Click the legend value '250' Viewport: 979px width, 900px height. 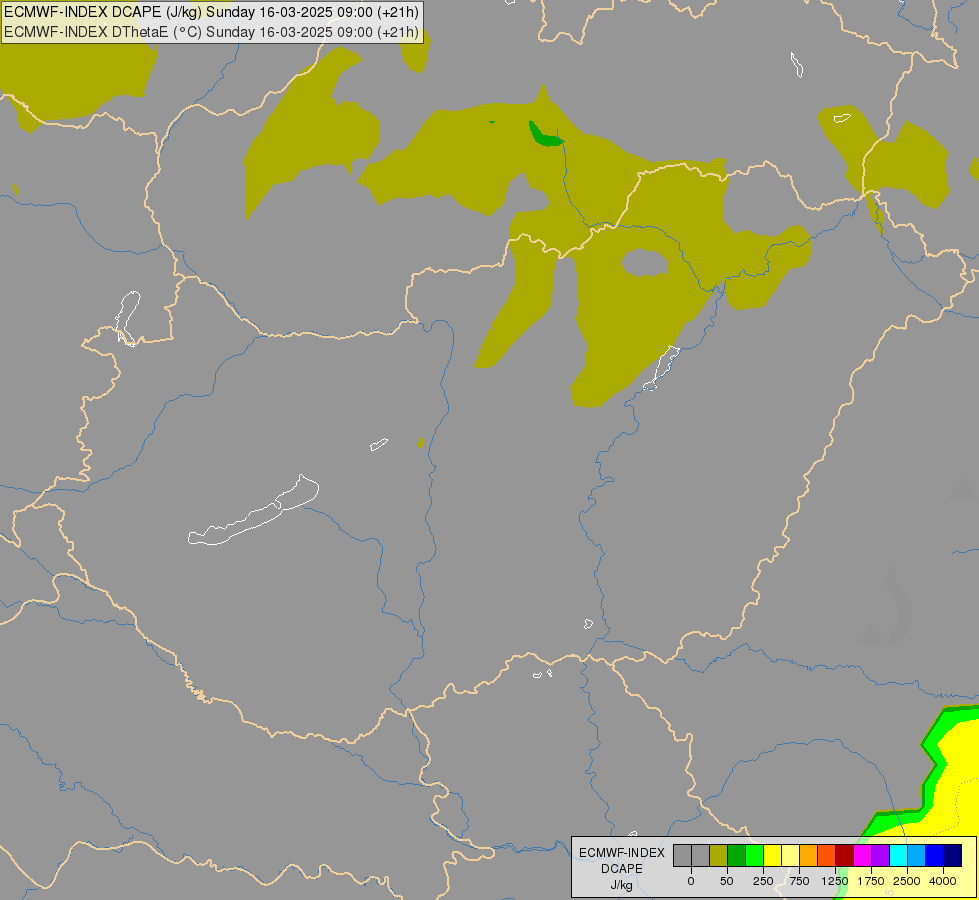click(763, 881)
